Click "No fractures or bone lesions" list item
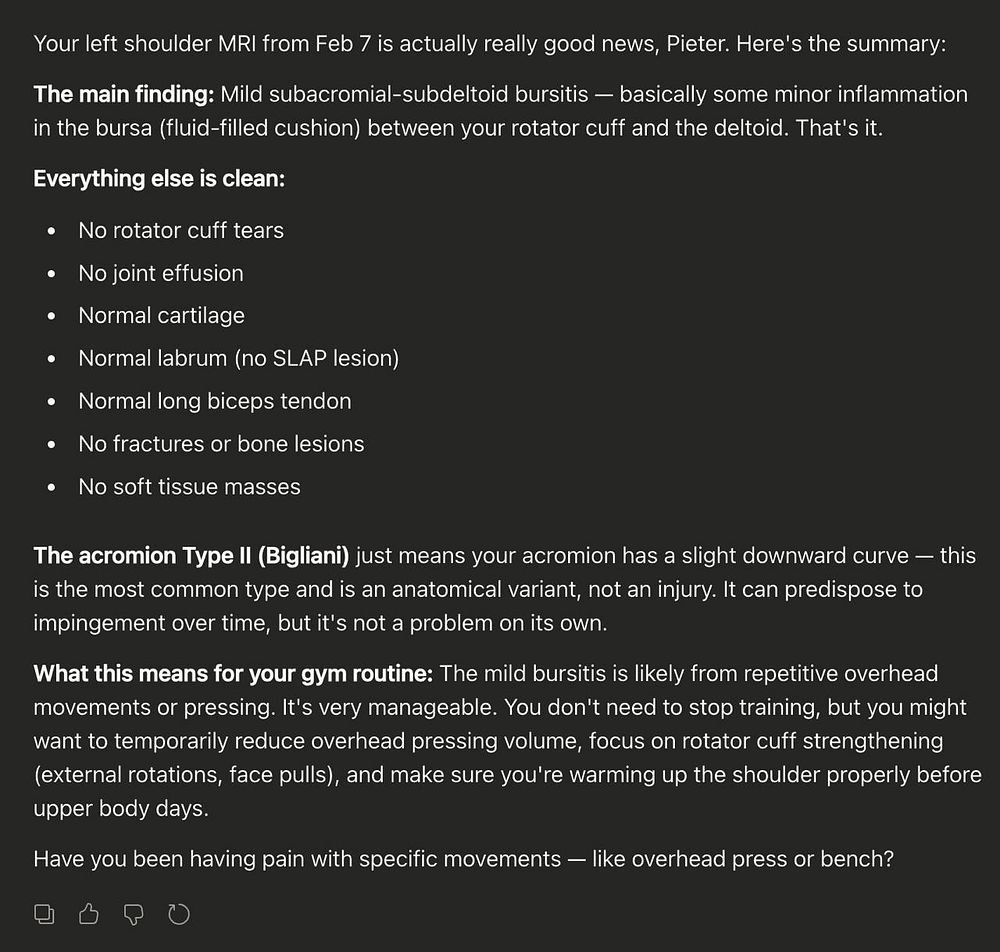Screen dimensions: 1000x952 (x=221, y=444)
